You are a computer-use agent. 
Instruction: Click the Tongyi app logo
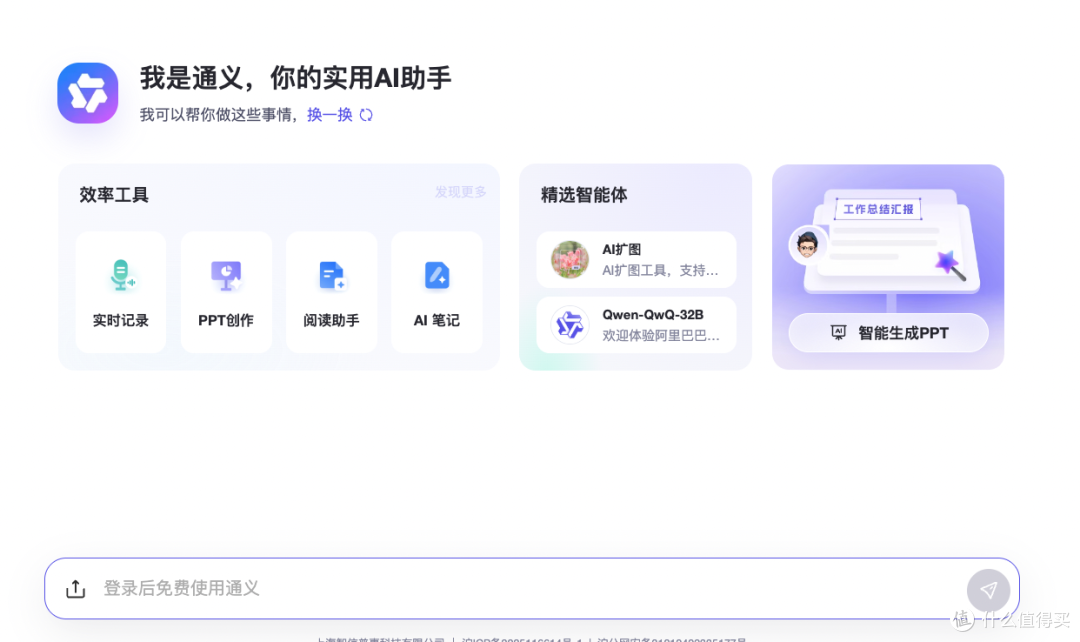88,93
